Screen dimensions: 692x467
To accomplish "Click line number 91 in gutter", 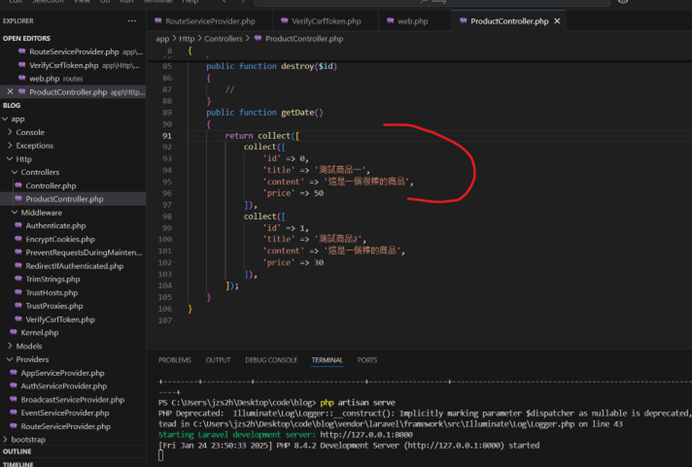I will 167,136.
